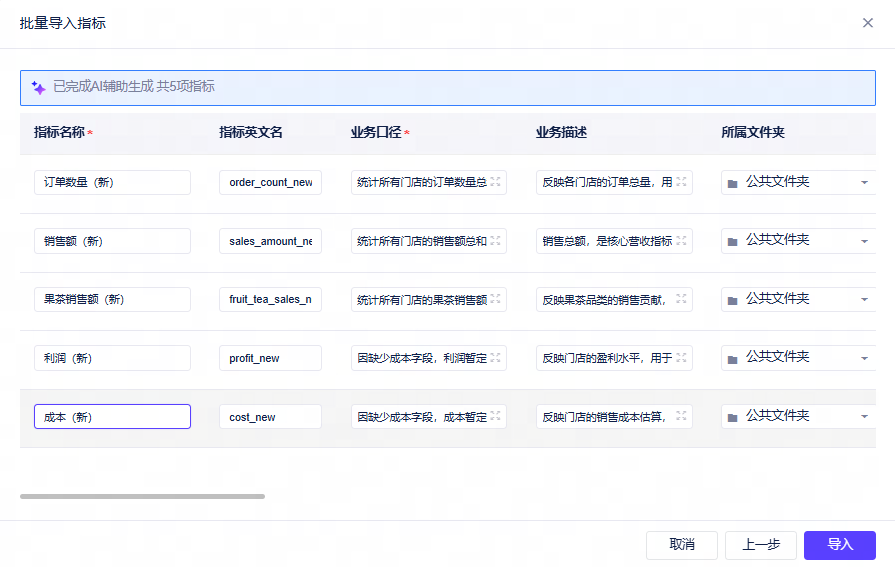Click the AI sparkle icon in banner
This screenshot has height=567, width=895.
(38, 87)
